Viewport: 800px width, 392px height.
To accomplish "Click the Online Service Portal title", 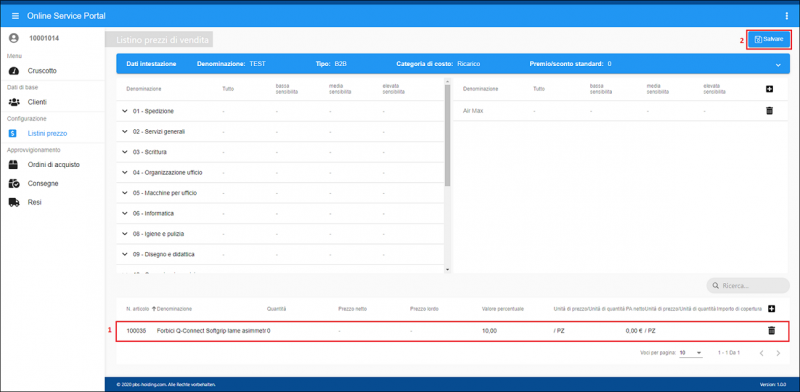I will (x=66, y=16).
